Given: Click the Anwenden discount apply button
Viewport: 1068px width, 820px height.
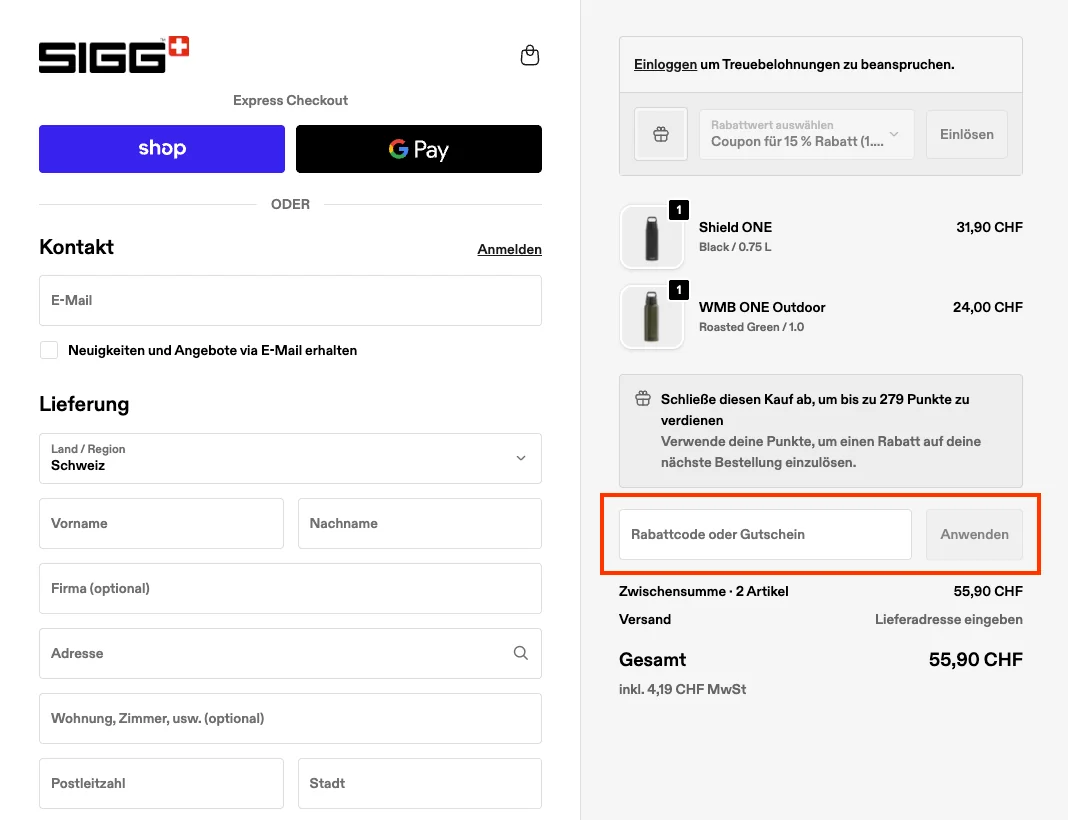Looking at the screenshot, I should pos(973,534).
